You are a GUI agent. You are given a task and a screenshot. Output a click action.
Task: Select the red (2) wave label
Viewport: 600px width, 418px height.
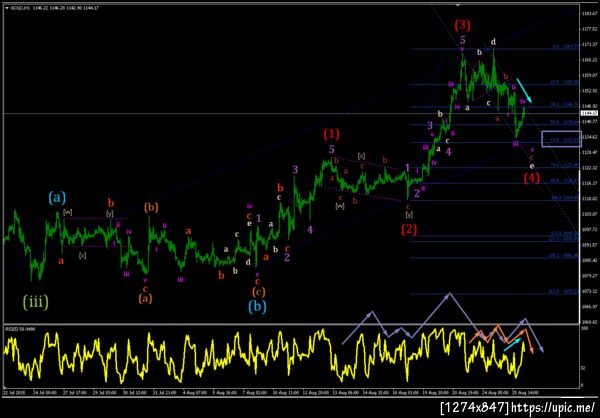pyautogui.click(x=409, y=229)
